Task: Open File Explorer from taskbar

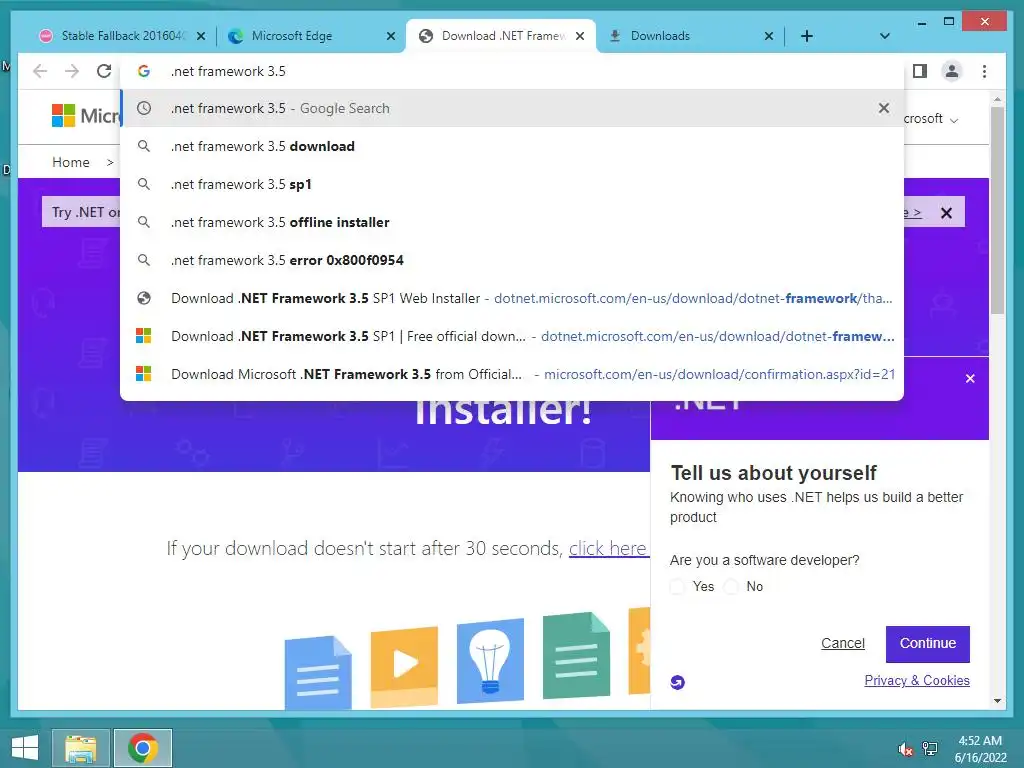Action: coord(81,748)
